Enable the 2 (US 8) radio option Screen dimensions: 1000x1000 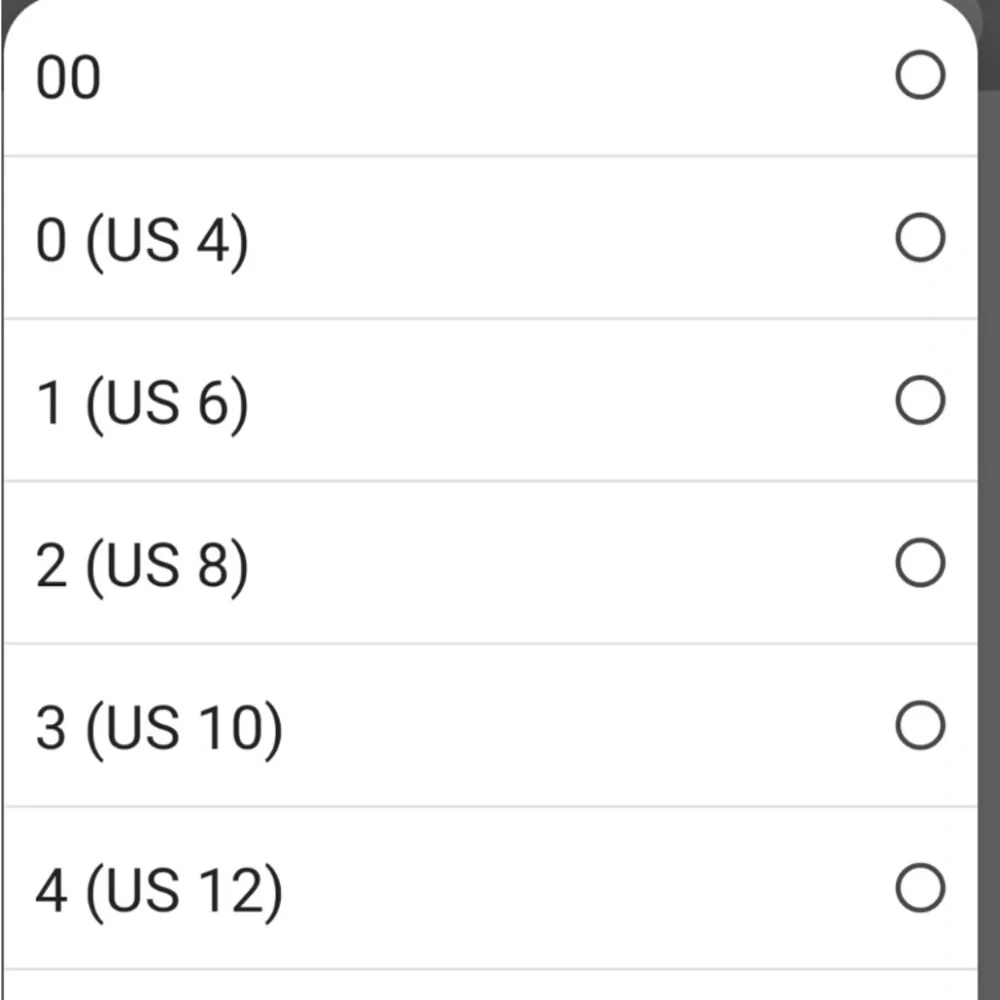pos(920,563)
